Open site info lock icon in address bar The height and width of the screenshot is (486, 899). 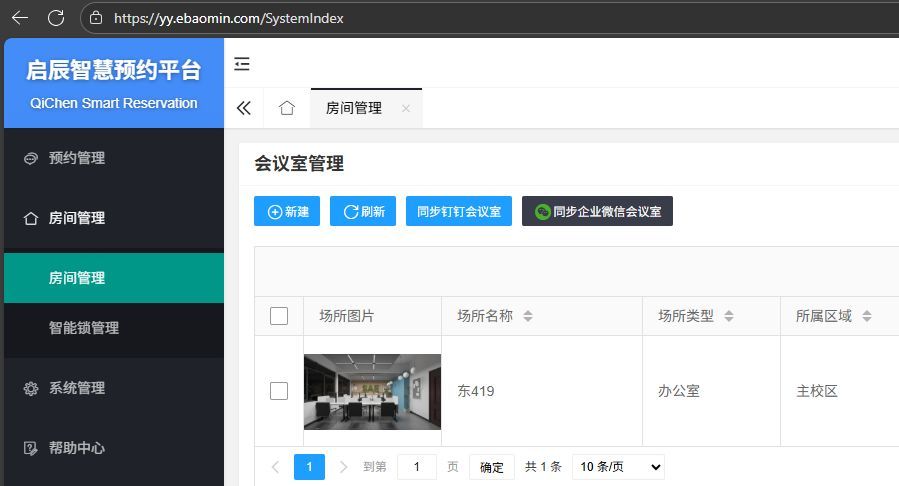96,18
